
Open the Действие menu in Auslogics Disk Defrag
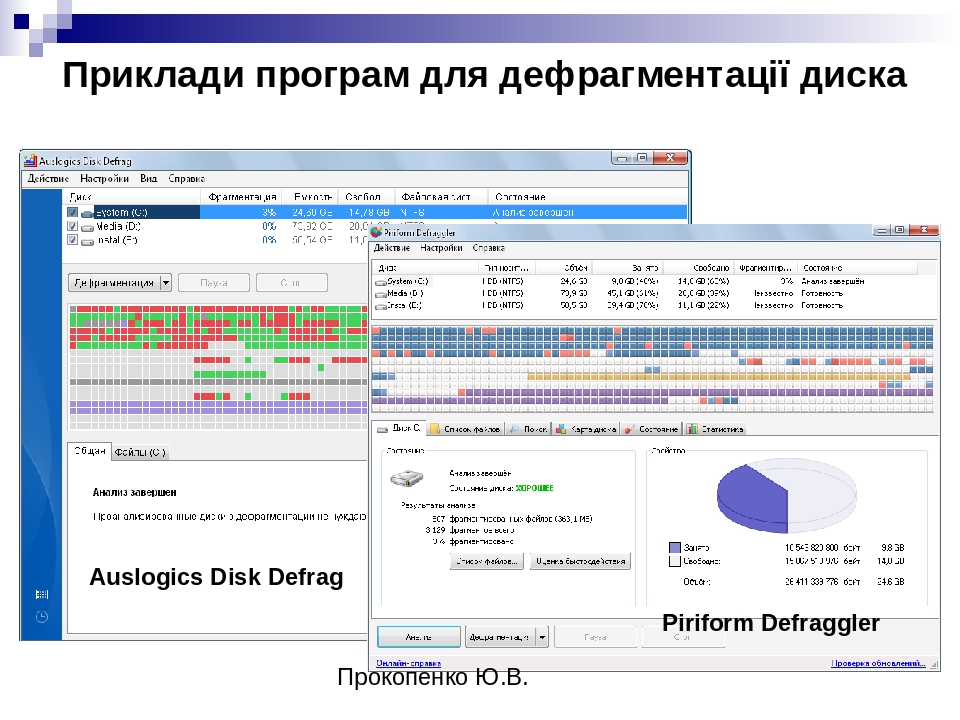pos(48,179)
